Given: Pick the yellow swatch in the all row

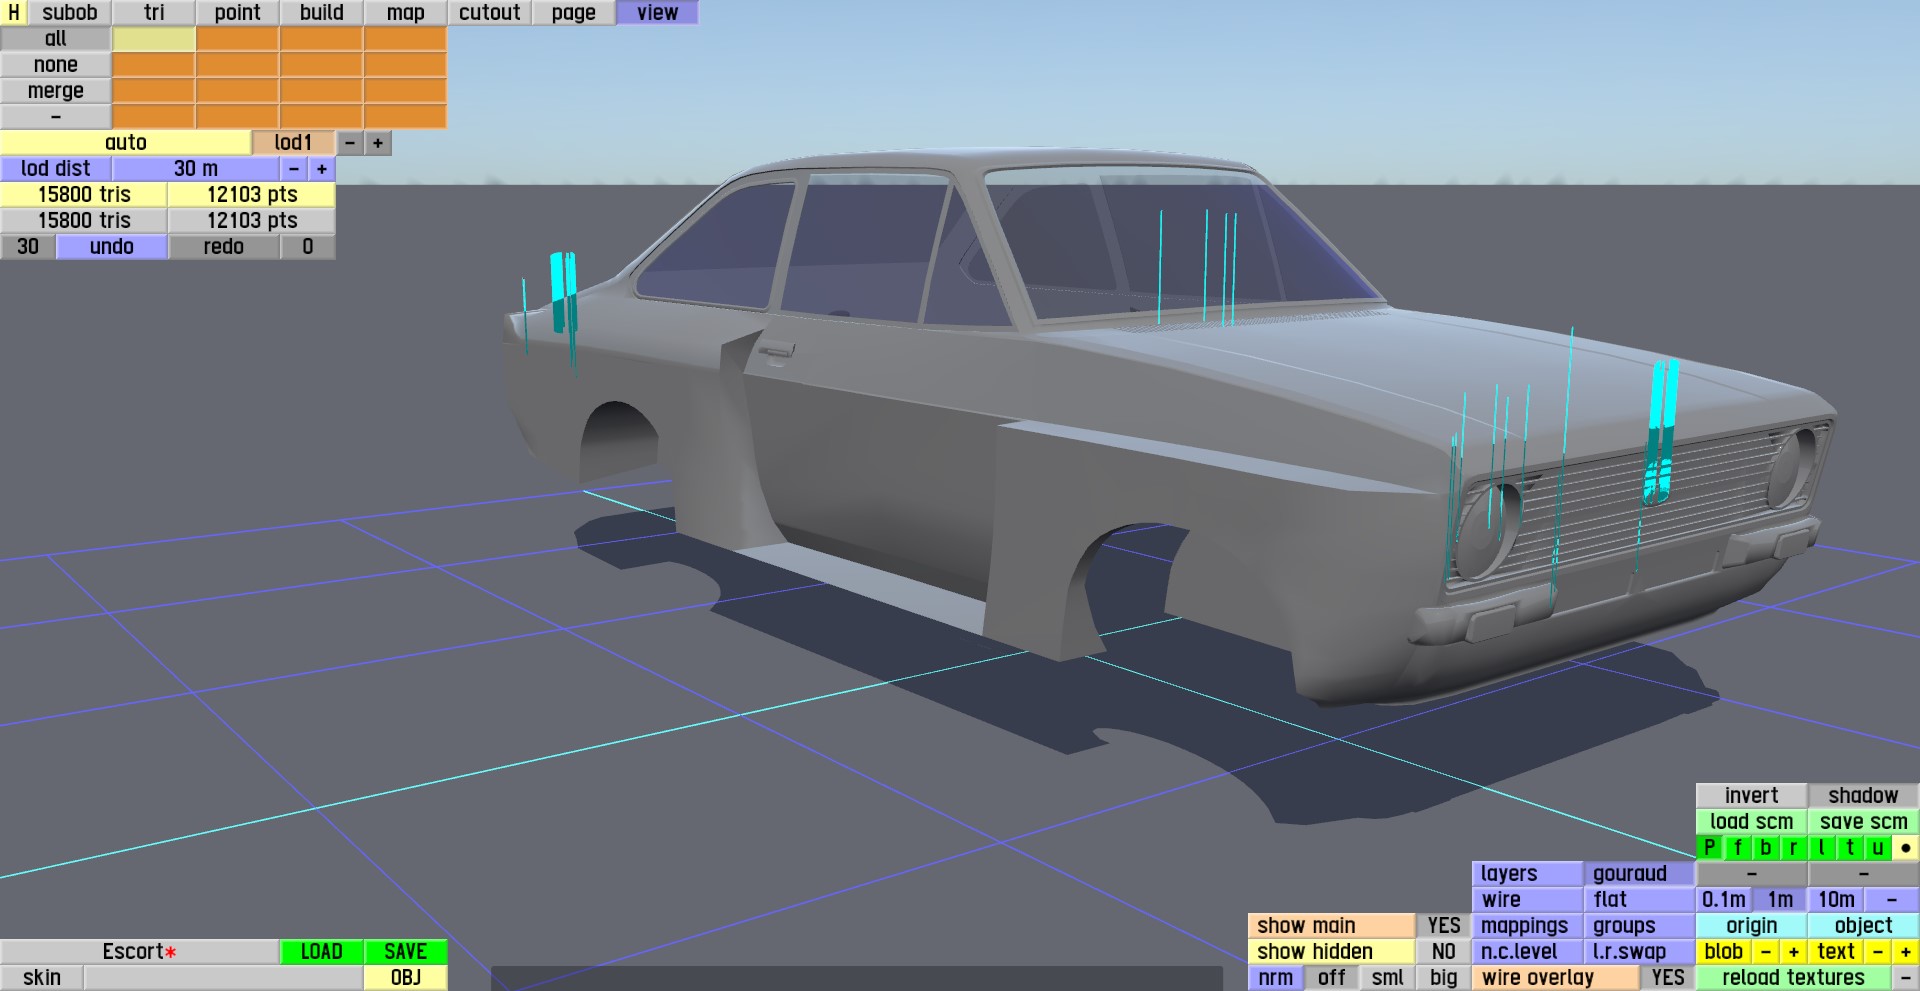Looking at the screenshot, I should (154, 39).
